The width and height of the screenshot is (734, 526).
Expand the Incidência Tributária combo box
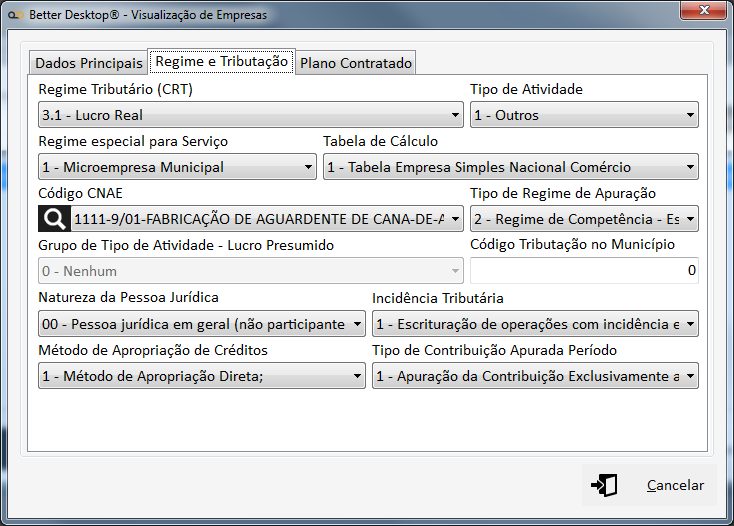click(535, 324)
